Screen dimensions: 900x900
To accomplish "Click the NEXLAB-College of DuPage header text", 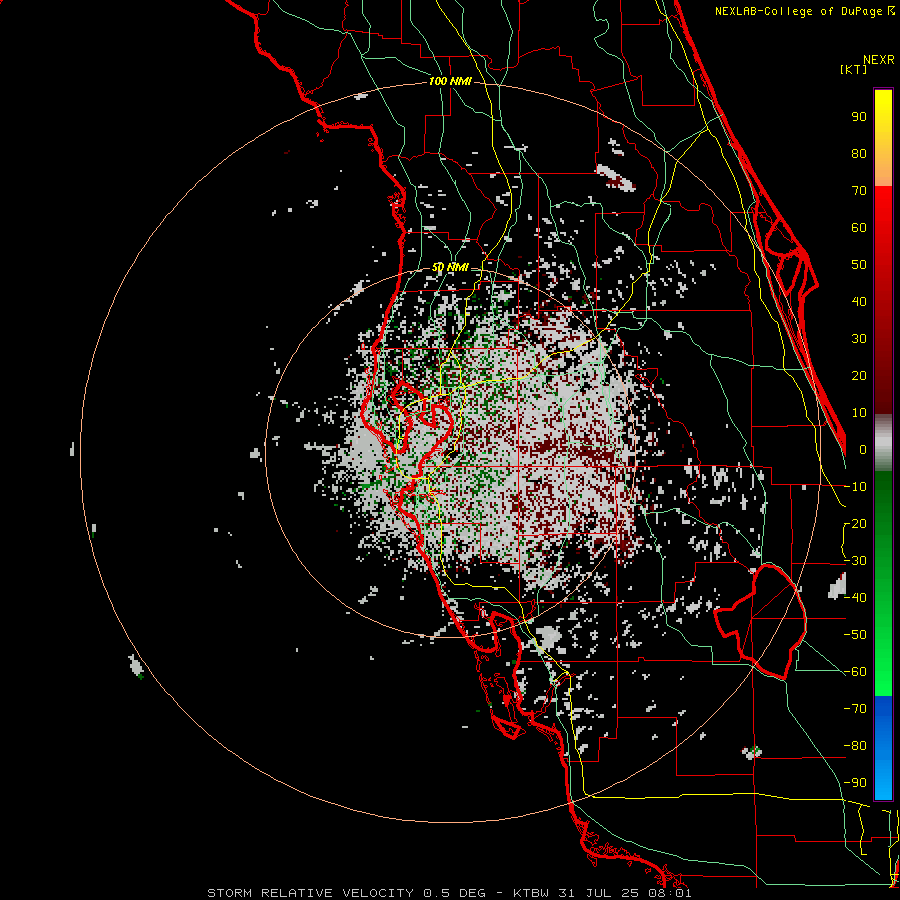I will click(804, 11).
